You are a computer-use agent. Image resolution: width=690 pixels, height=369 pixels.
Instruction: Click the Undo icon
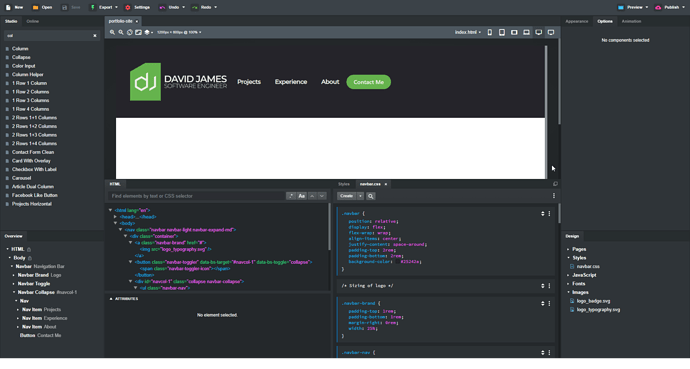[x=162, y=7]
